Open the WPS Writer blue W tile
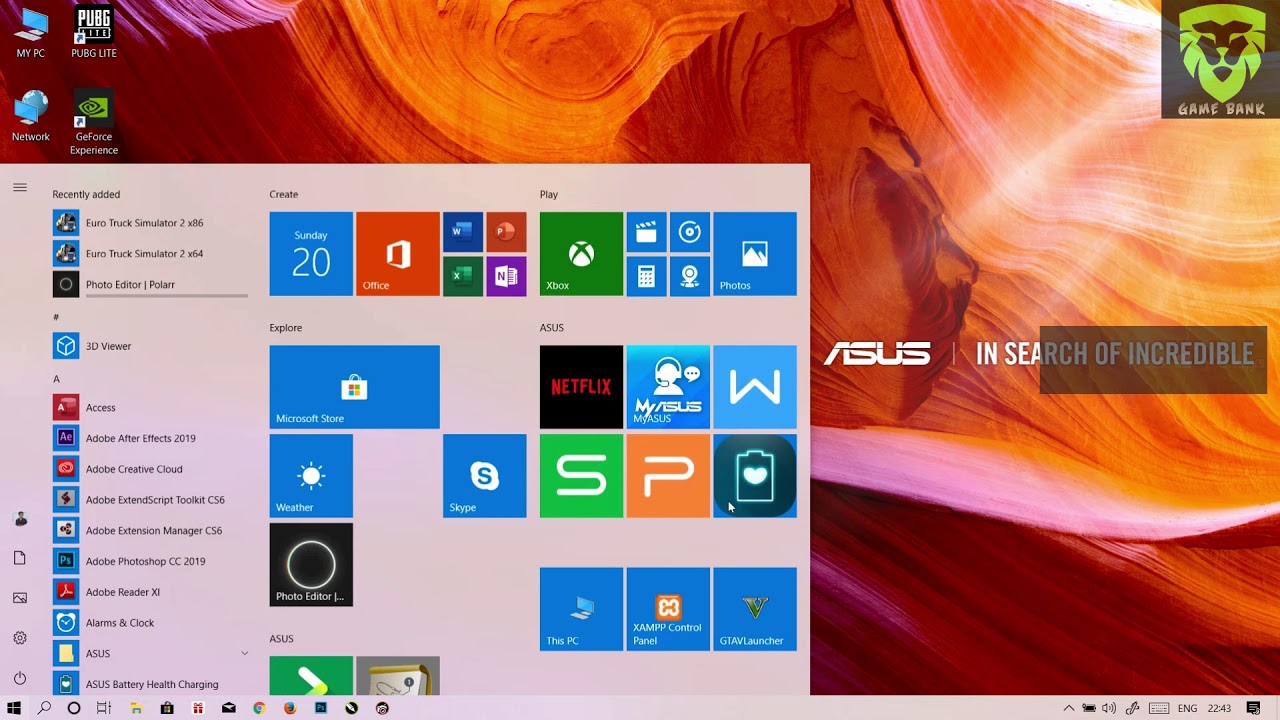The width and height of the screenshot is (1280, 720). tap(755, 387)
